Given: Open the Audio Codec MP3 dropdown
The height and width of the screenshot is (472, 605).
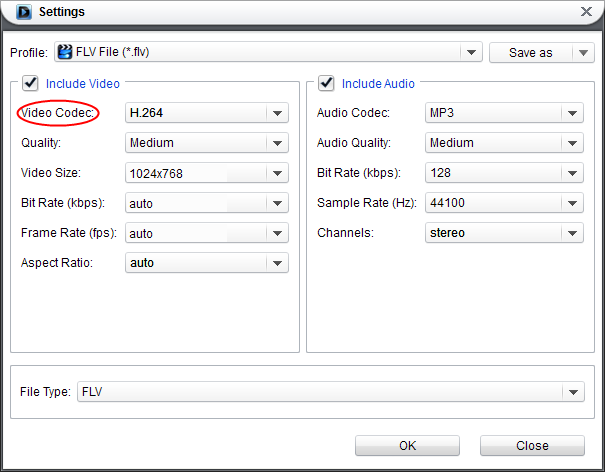Looking at the screenshot, I should (x=504, y=113).
